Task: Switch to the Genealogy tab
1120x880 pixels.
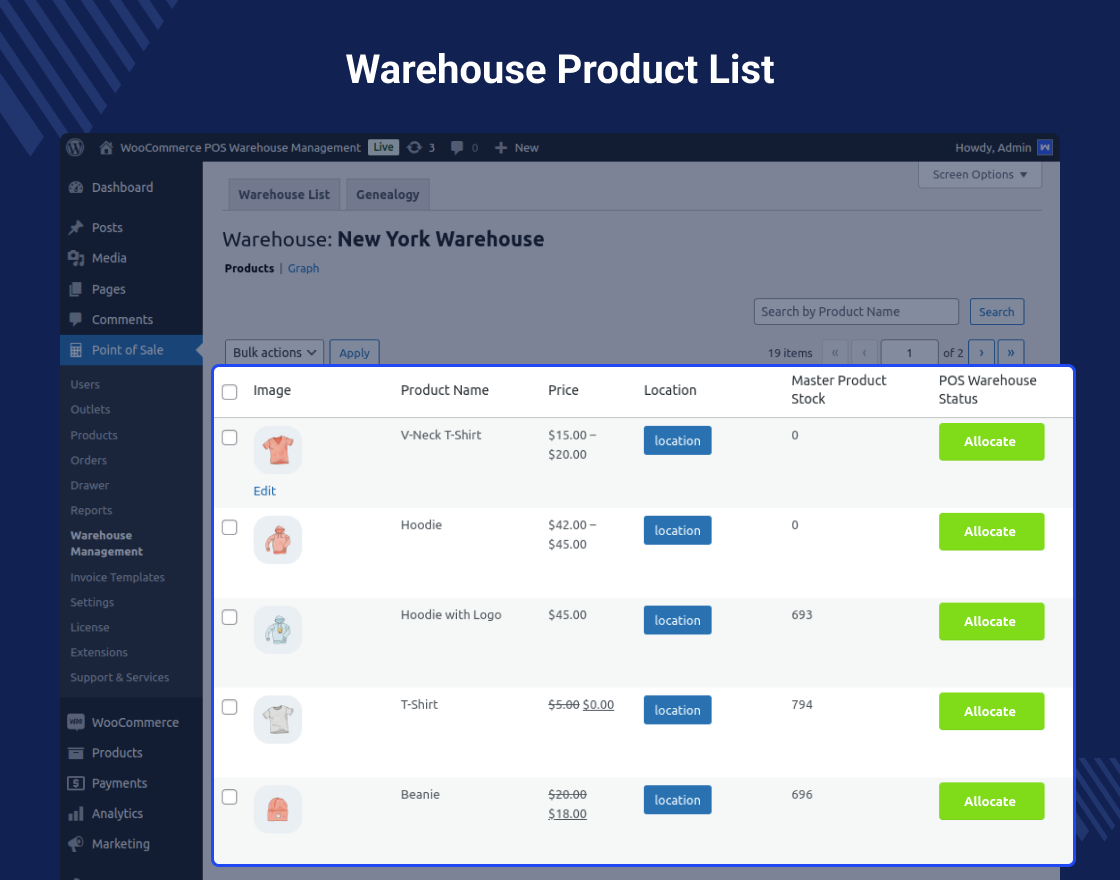Action: [387, 194]
